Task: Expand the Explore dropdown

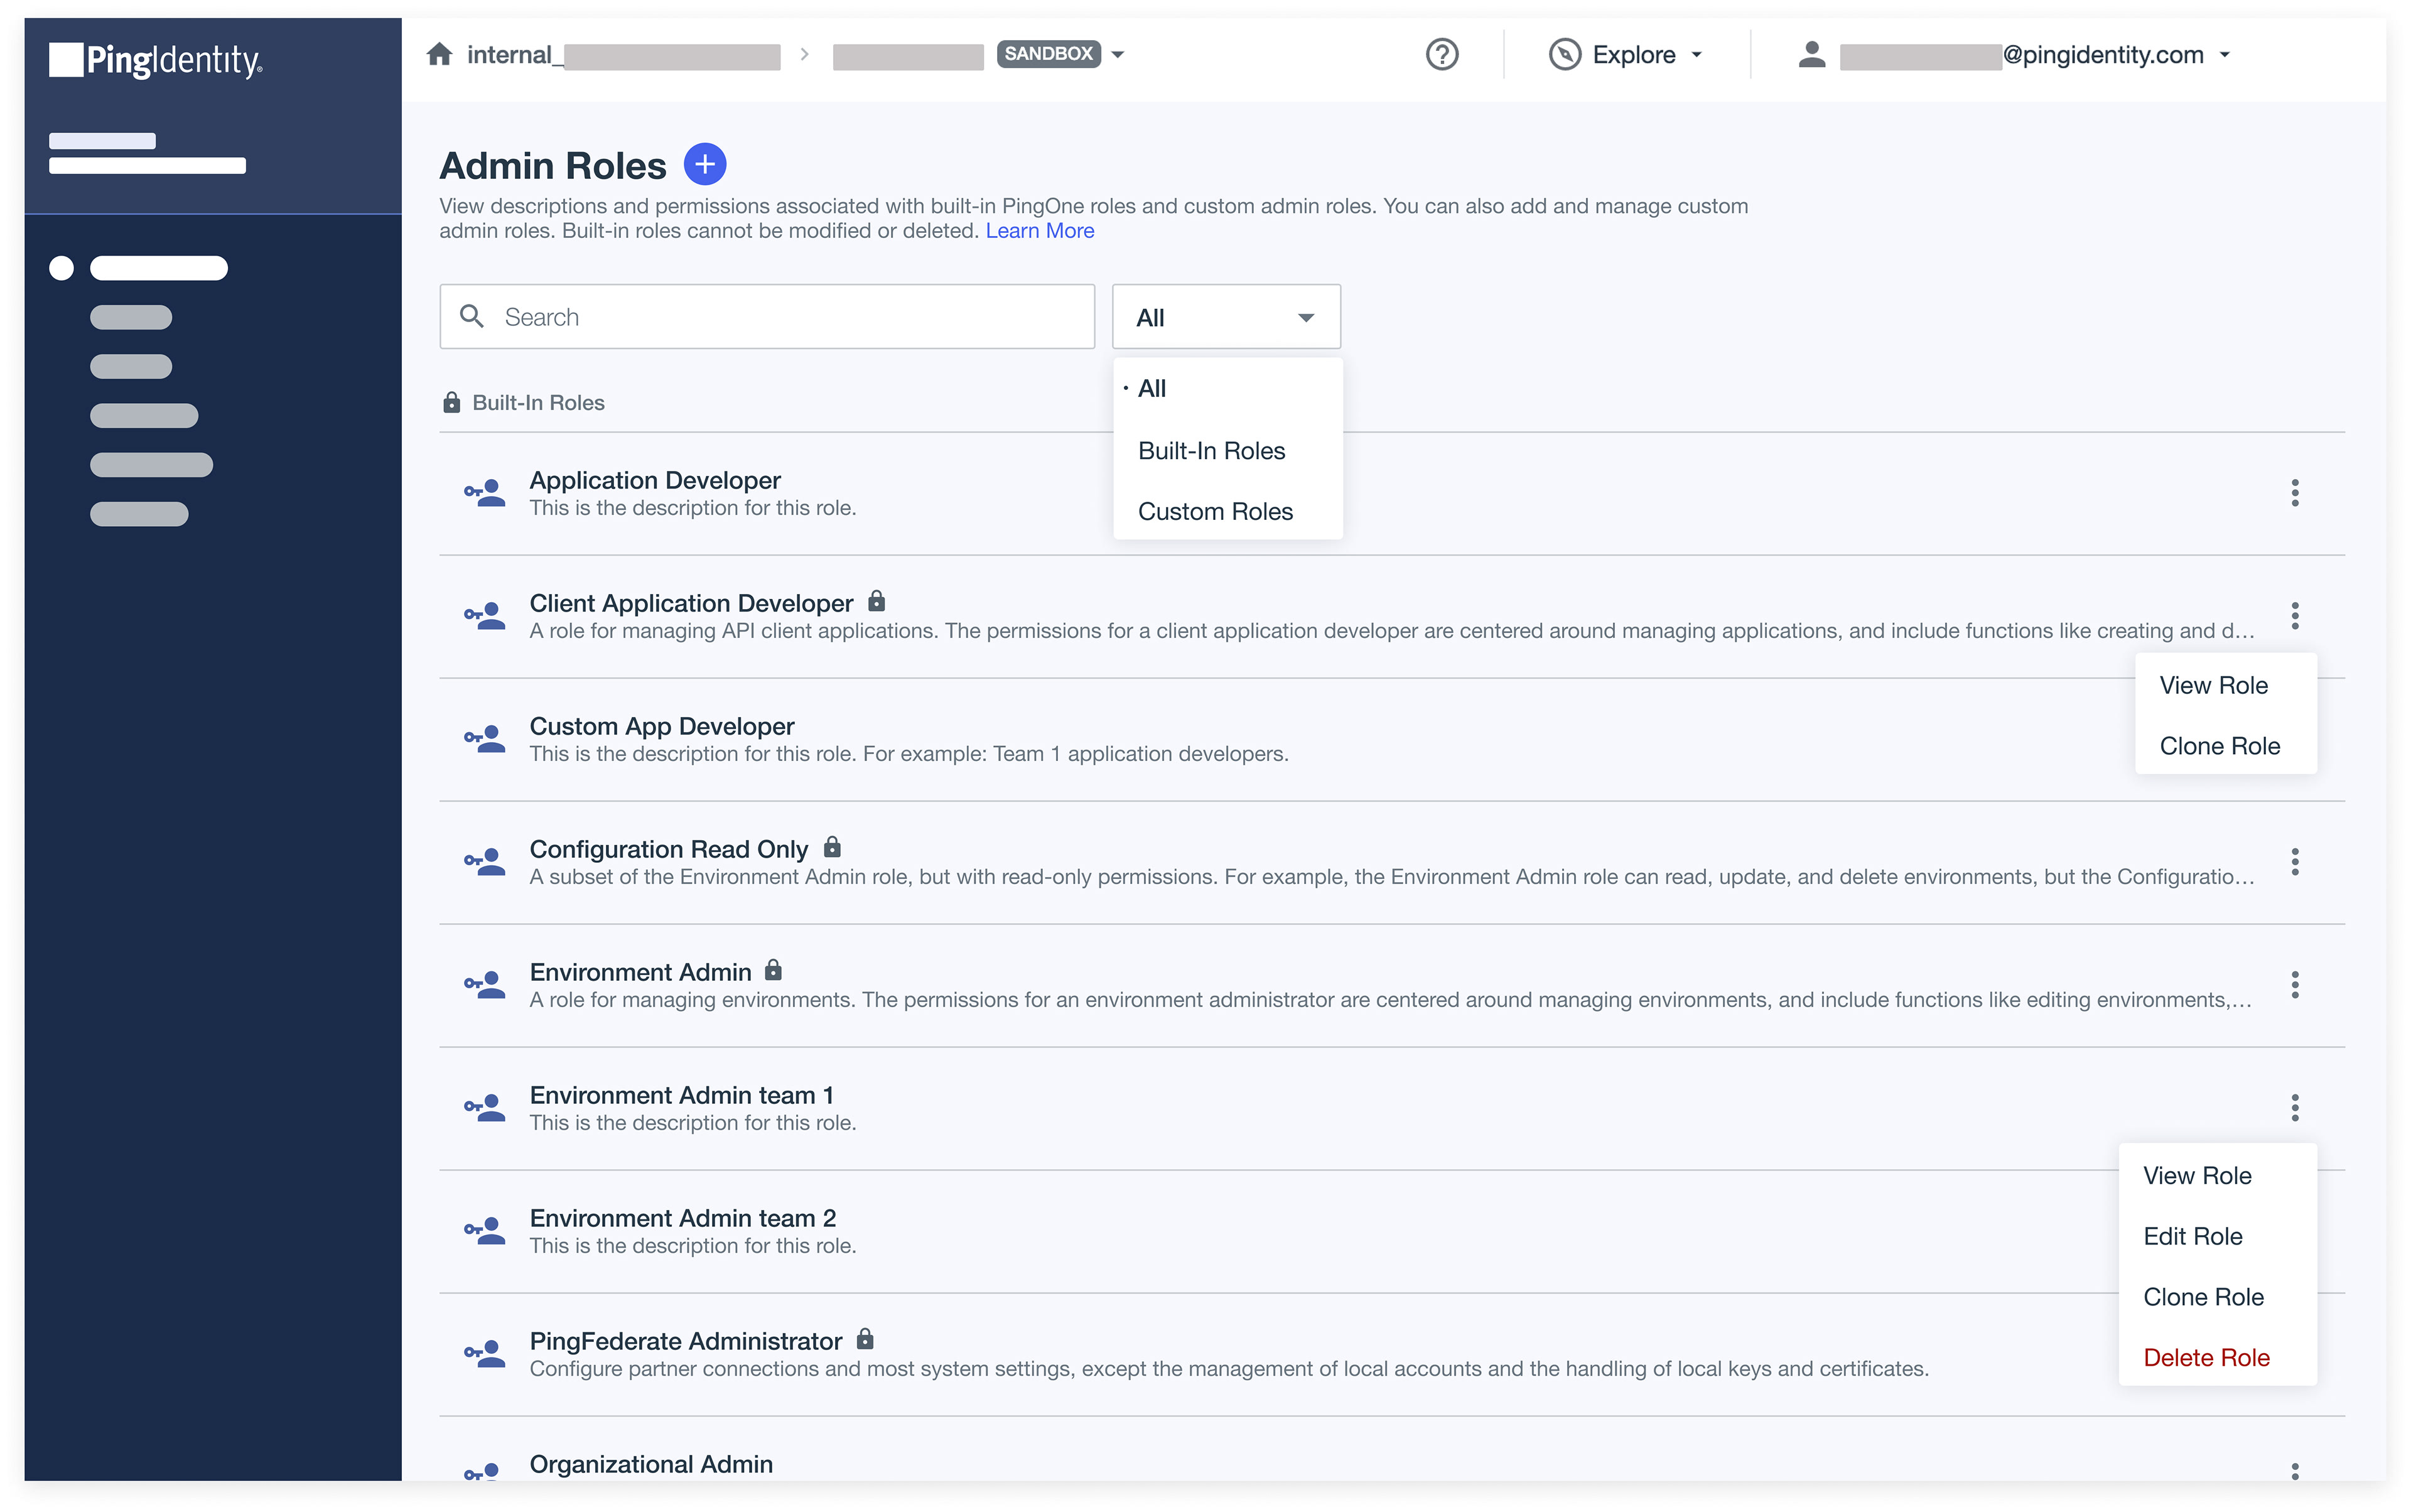Action: [x=1697, y=55]
